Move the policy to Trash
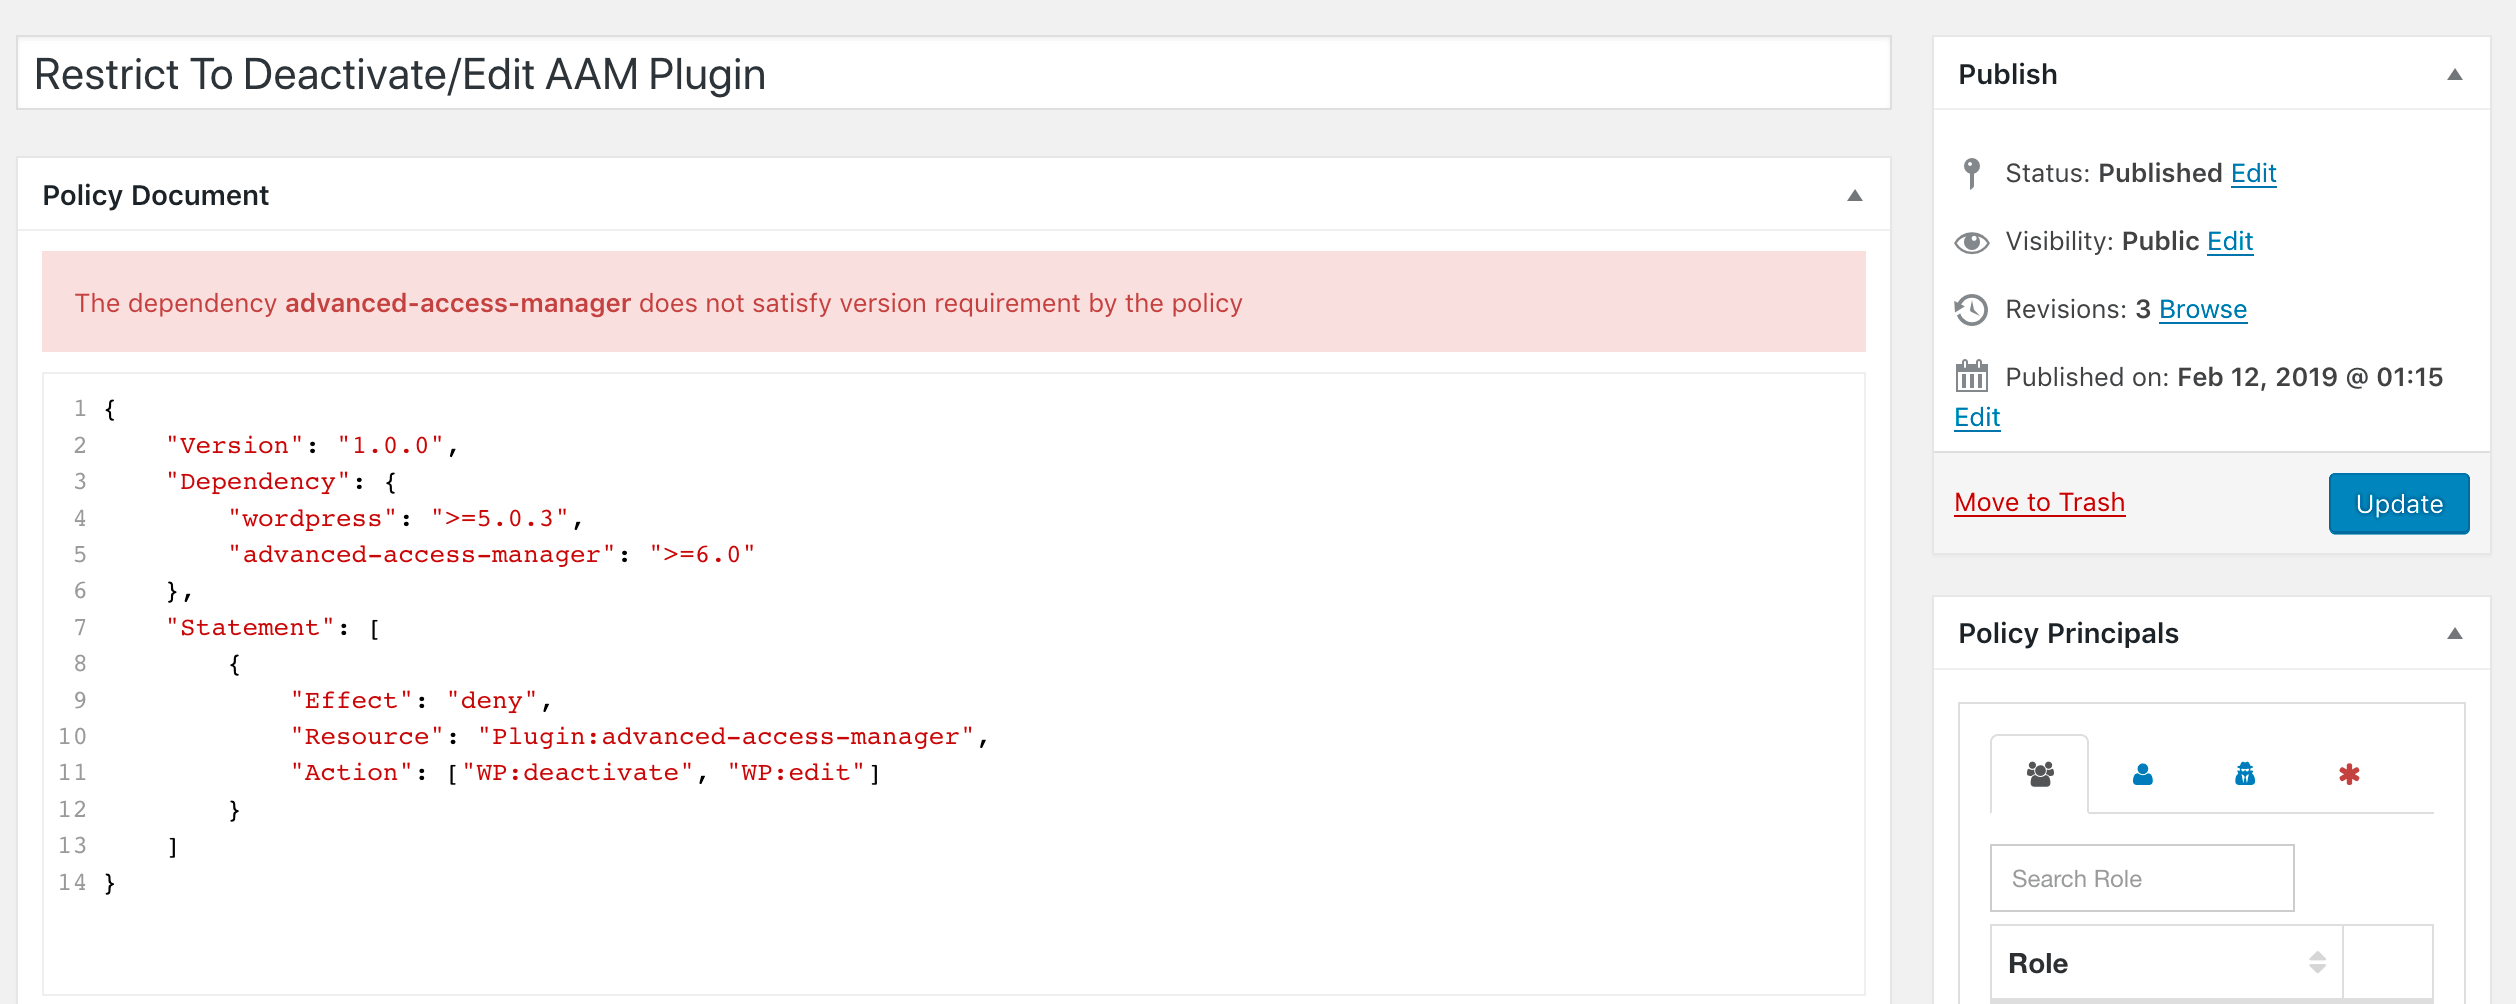The width and height of the screenshot is (2516, 1004). [2039, 502]
